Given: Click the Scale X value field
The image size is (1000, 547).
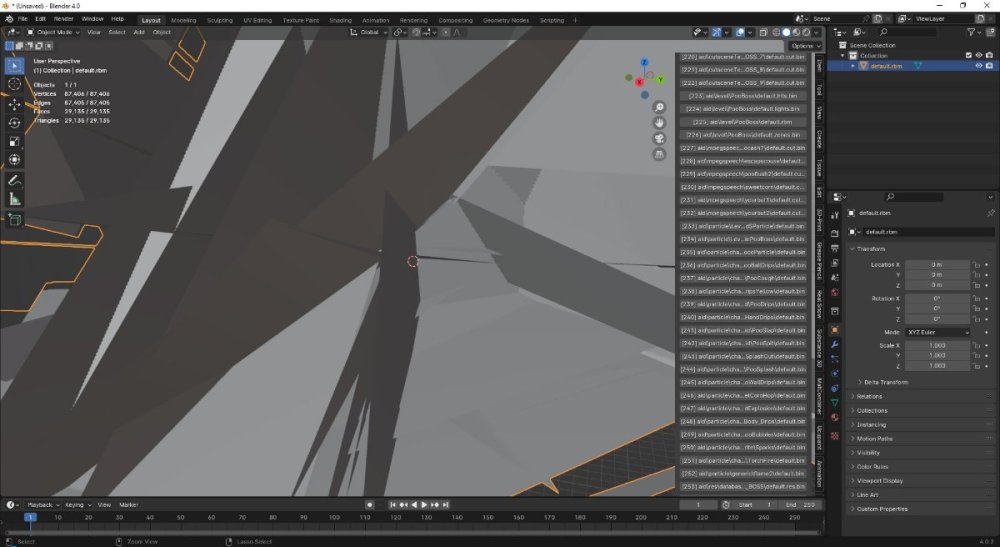Looking at the screenshot, I should (x=937, y=345).
